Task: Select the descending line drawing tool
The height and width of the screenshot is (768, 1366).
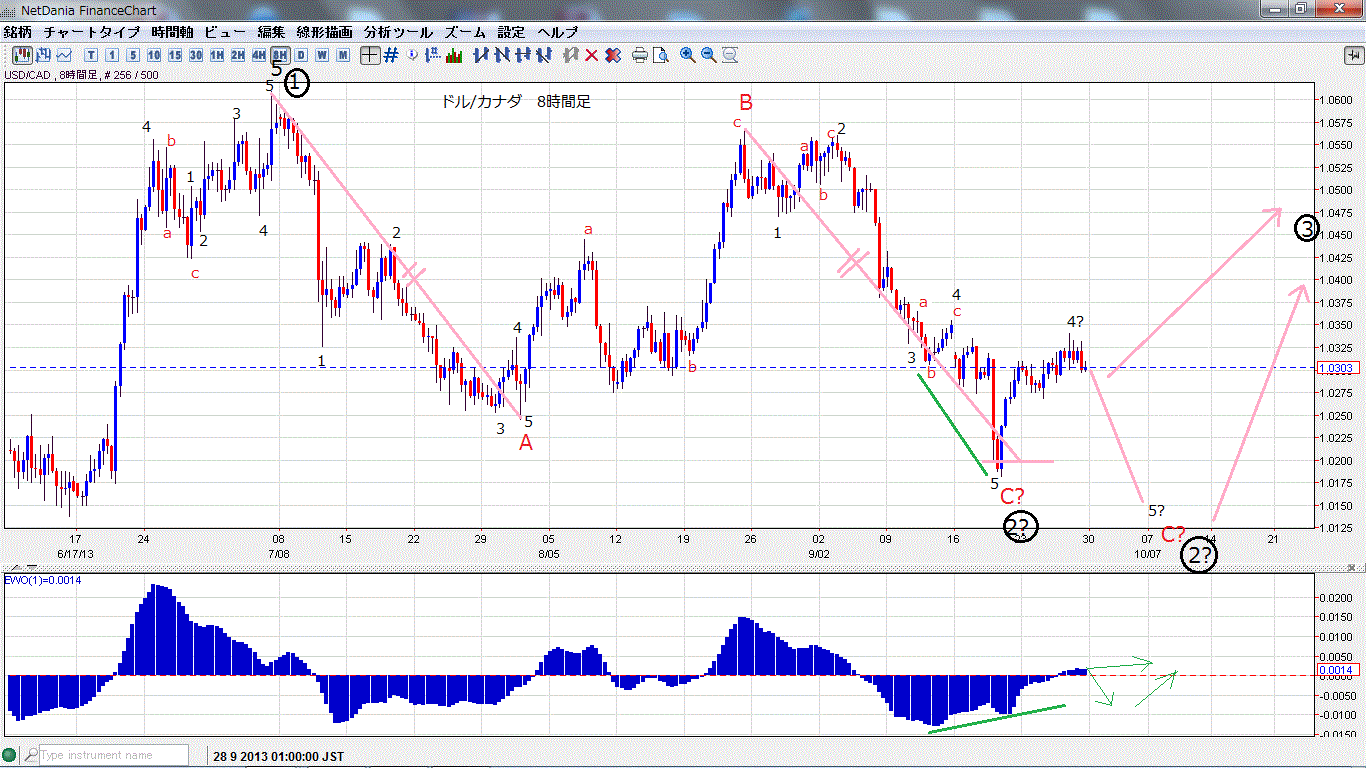Action: [502, 55]
